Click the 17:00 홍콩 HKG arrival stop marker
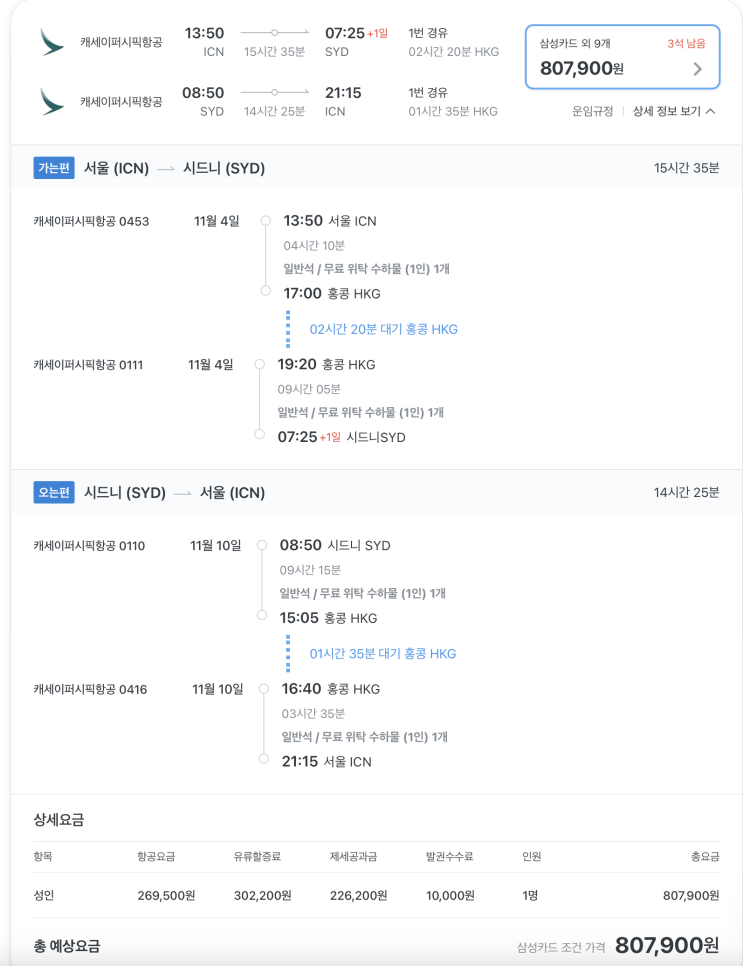 coord(266,290)
